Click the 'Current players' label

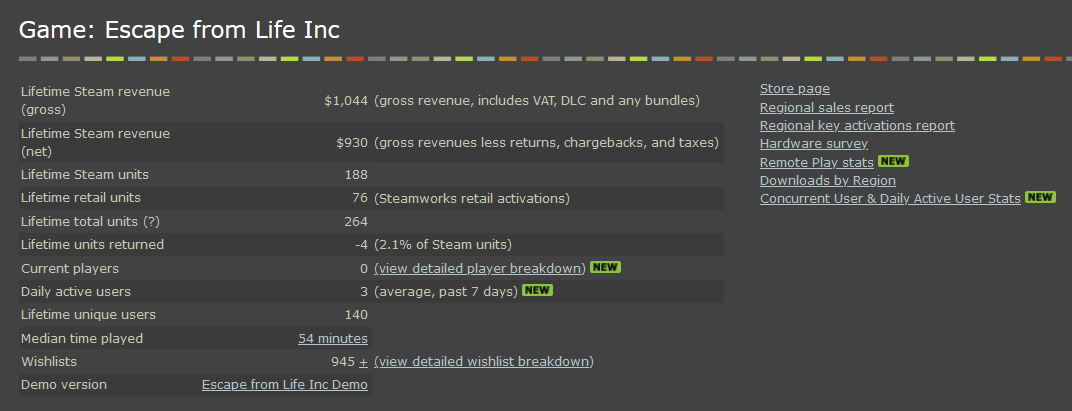[70, 269]
